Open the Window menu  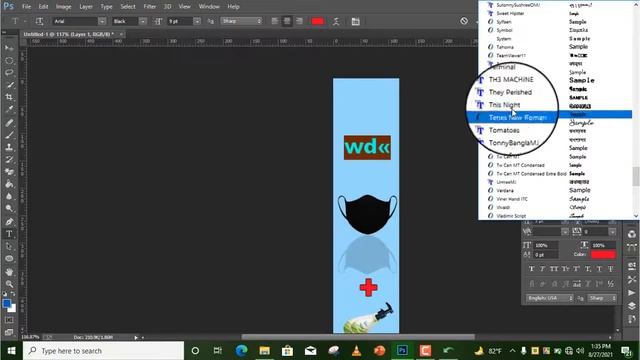coord(209,7)
